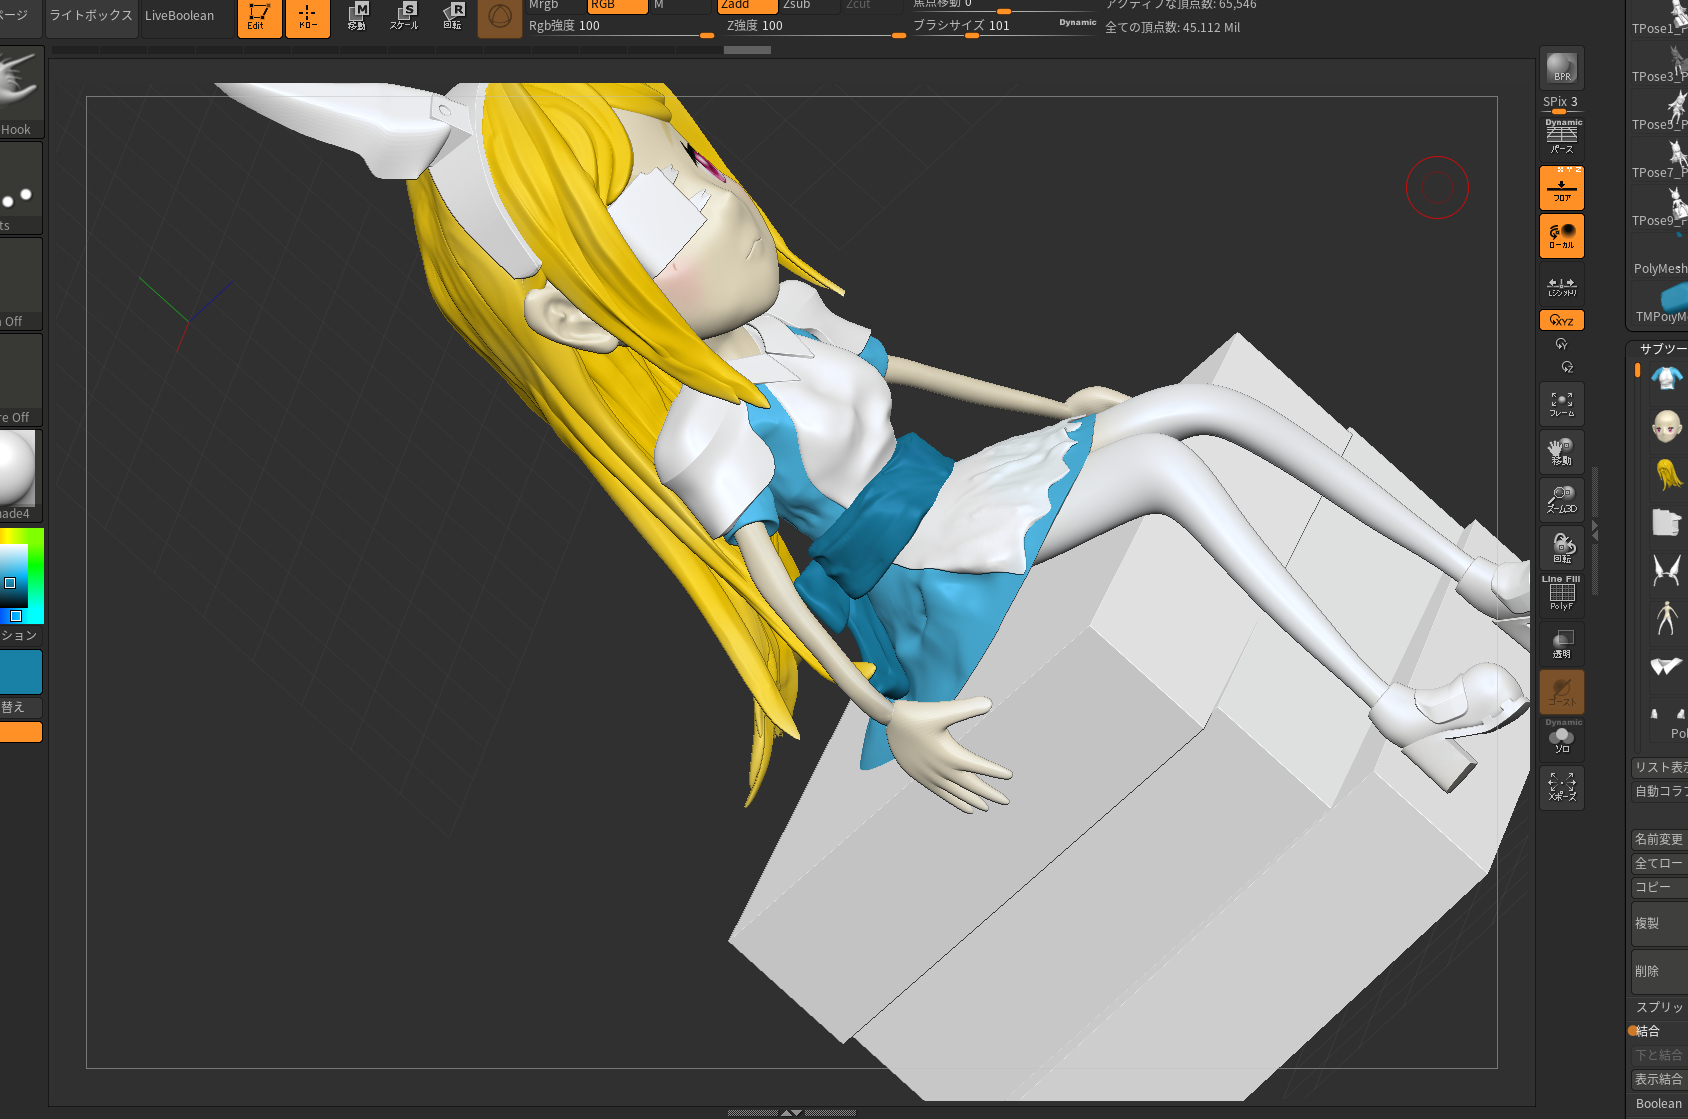Adjust Rgb強度 intensity slider
The image size is (1688, 1119).
620,27
